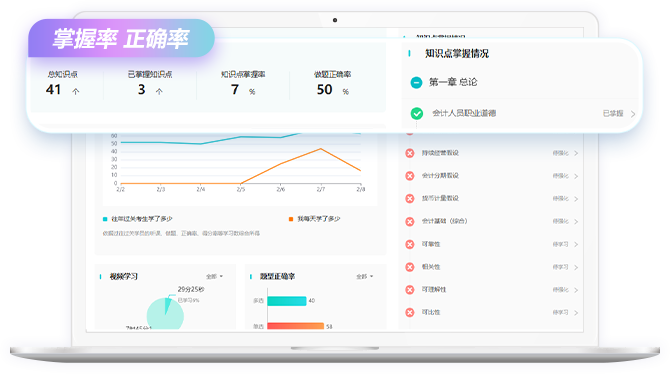This screenshot has width=670, height=374.
Task: Open the 全部 dropdown in 题型正确率
Action: (364, 277)
